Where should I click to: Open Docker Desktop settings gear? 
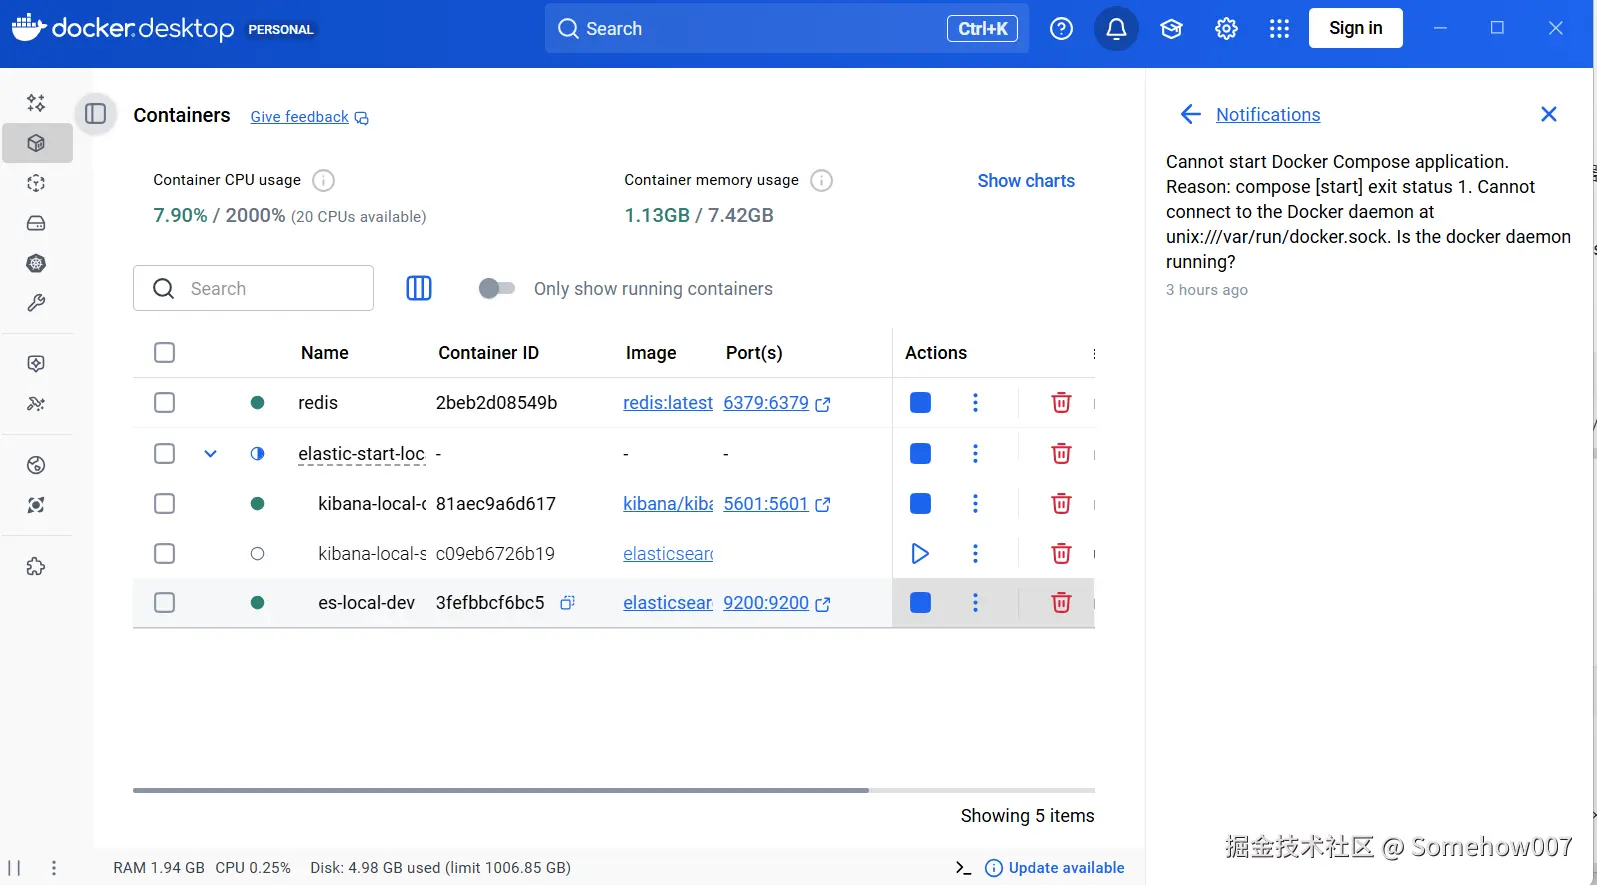1226,29
